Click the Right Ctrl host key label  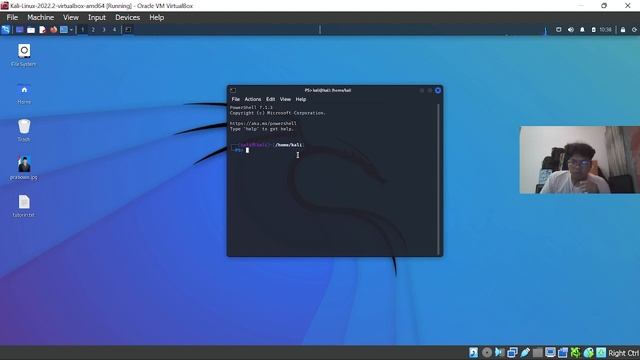tap(623, 353)
